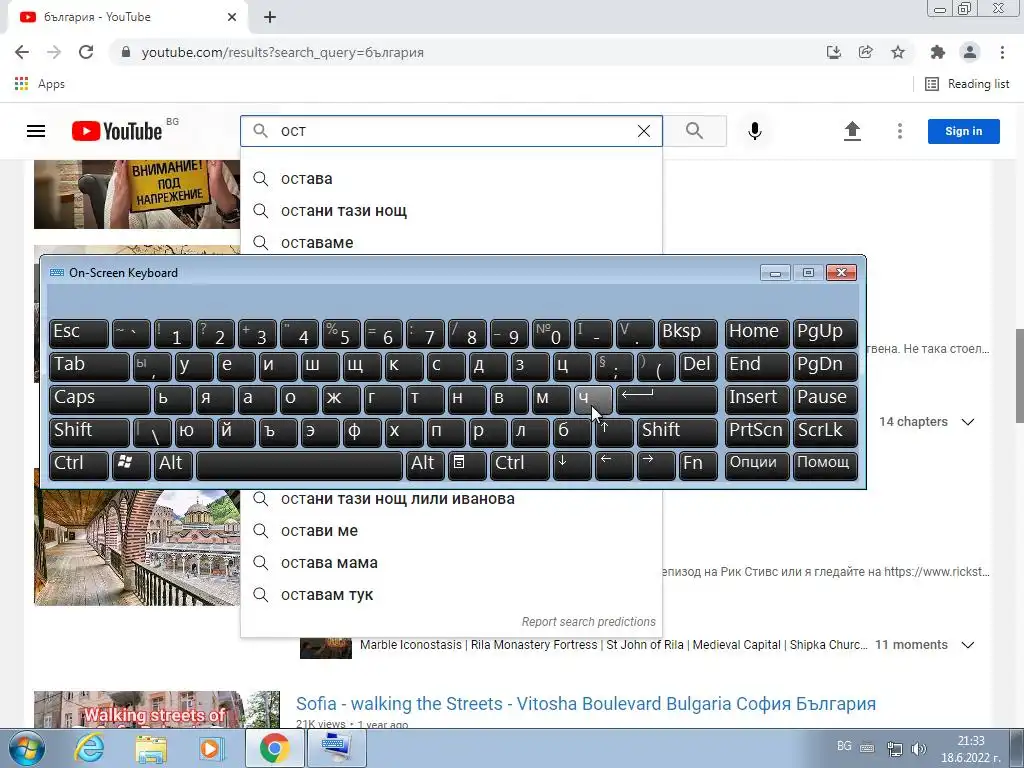Select the suggestion 'остава'

point(451,178)
